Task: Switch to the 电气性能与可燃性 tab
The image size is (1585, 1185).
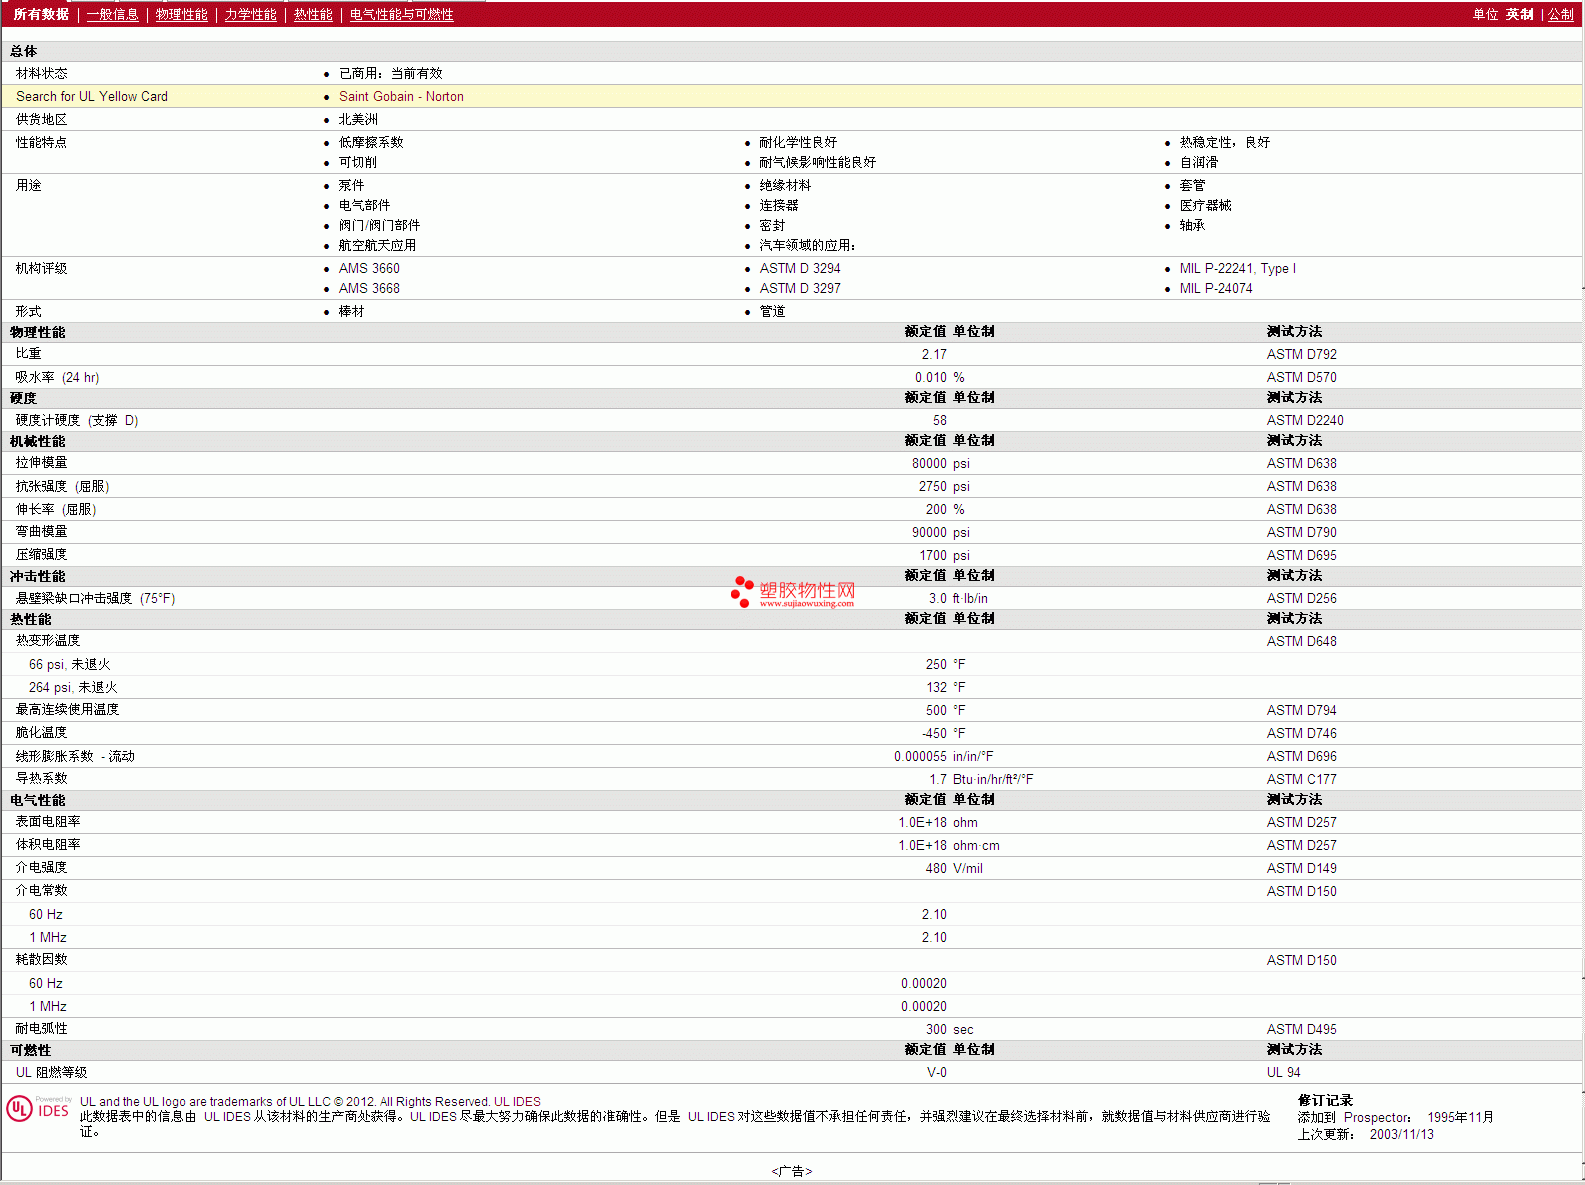Action: [x=401, y=14]
